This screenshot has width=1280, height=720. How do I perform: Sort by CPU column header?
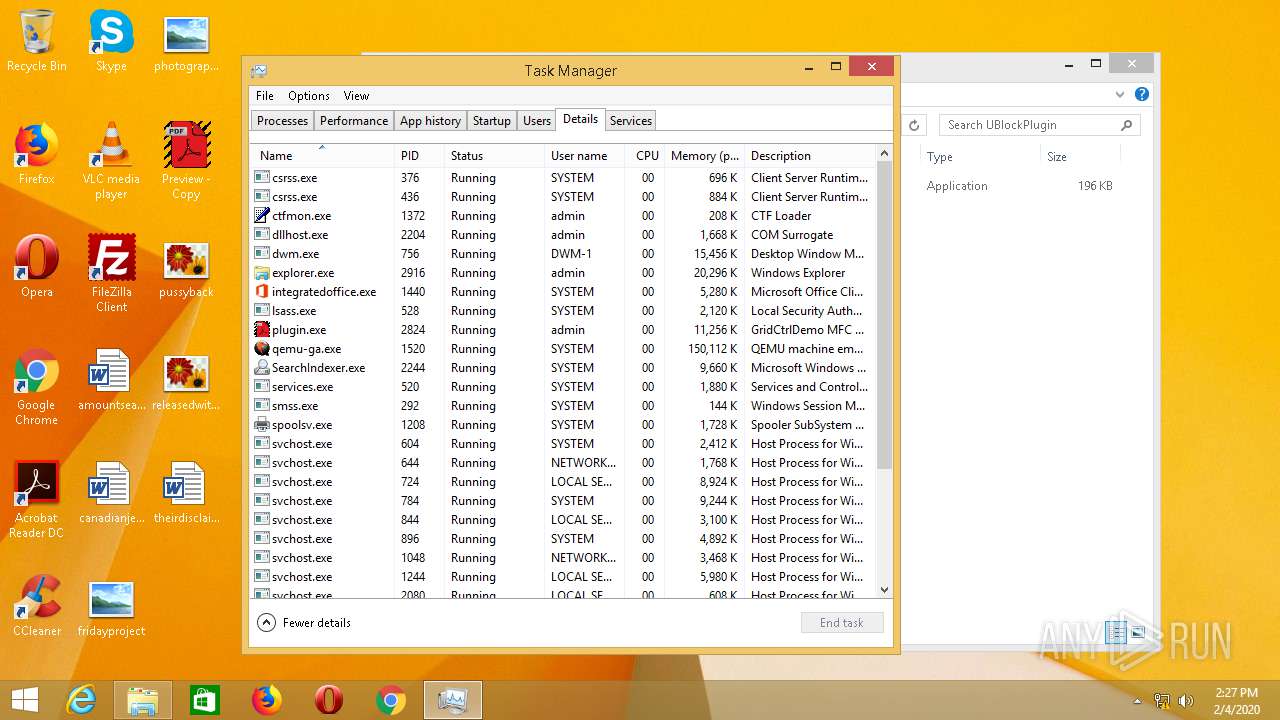[x=646, y=156]
